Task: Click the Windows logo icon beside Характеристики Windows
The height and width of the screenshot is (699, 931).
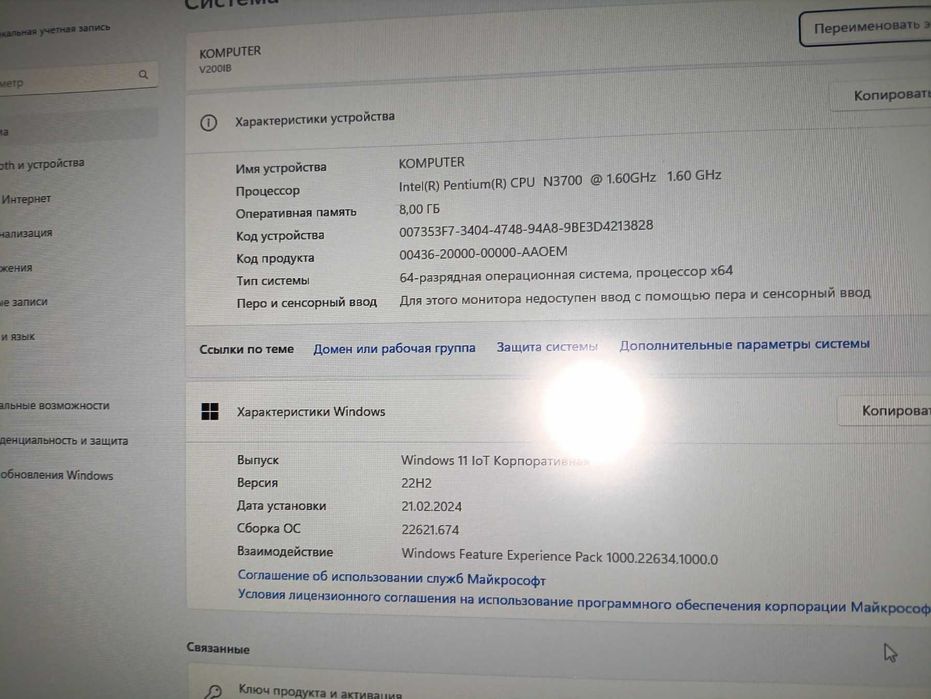Action: [210, 411]
